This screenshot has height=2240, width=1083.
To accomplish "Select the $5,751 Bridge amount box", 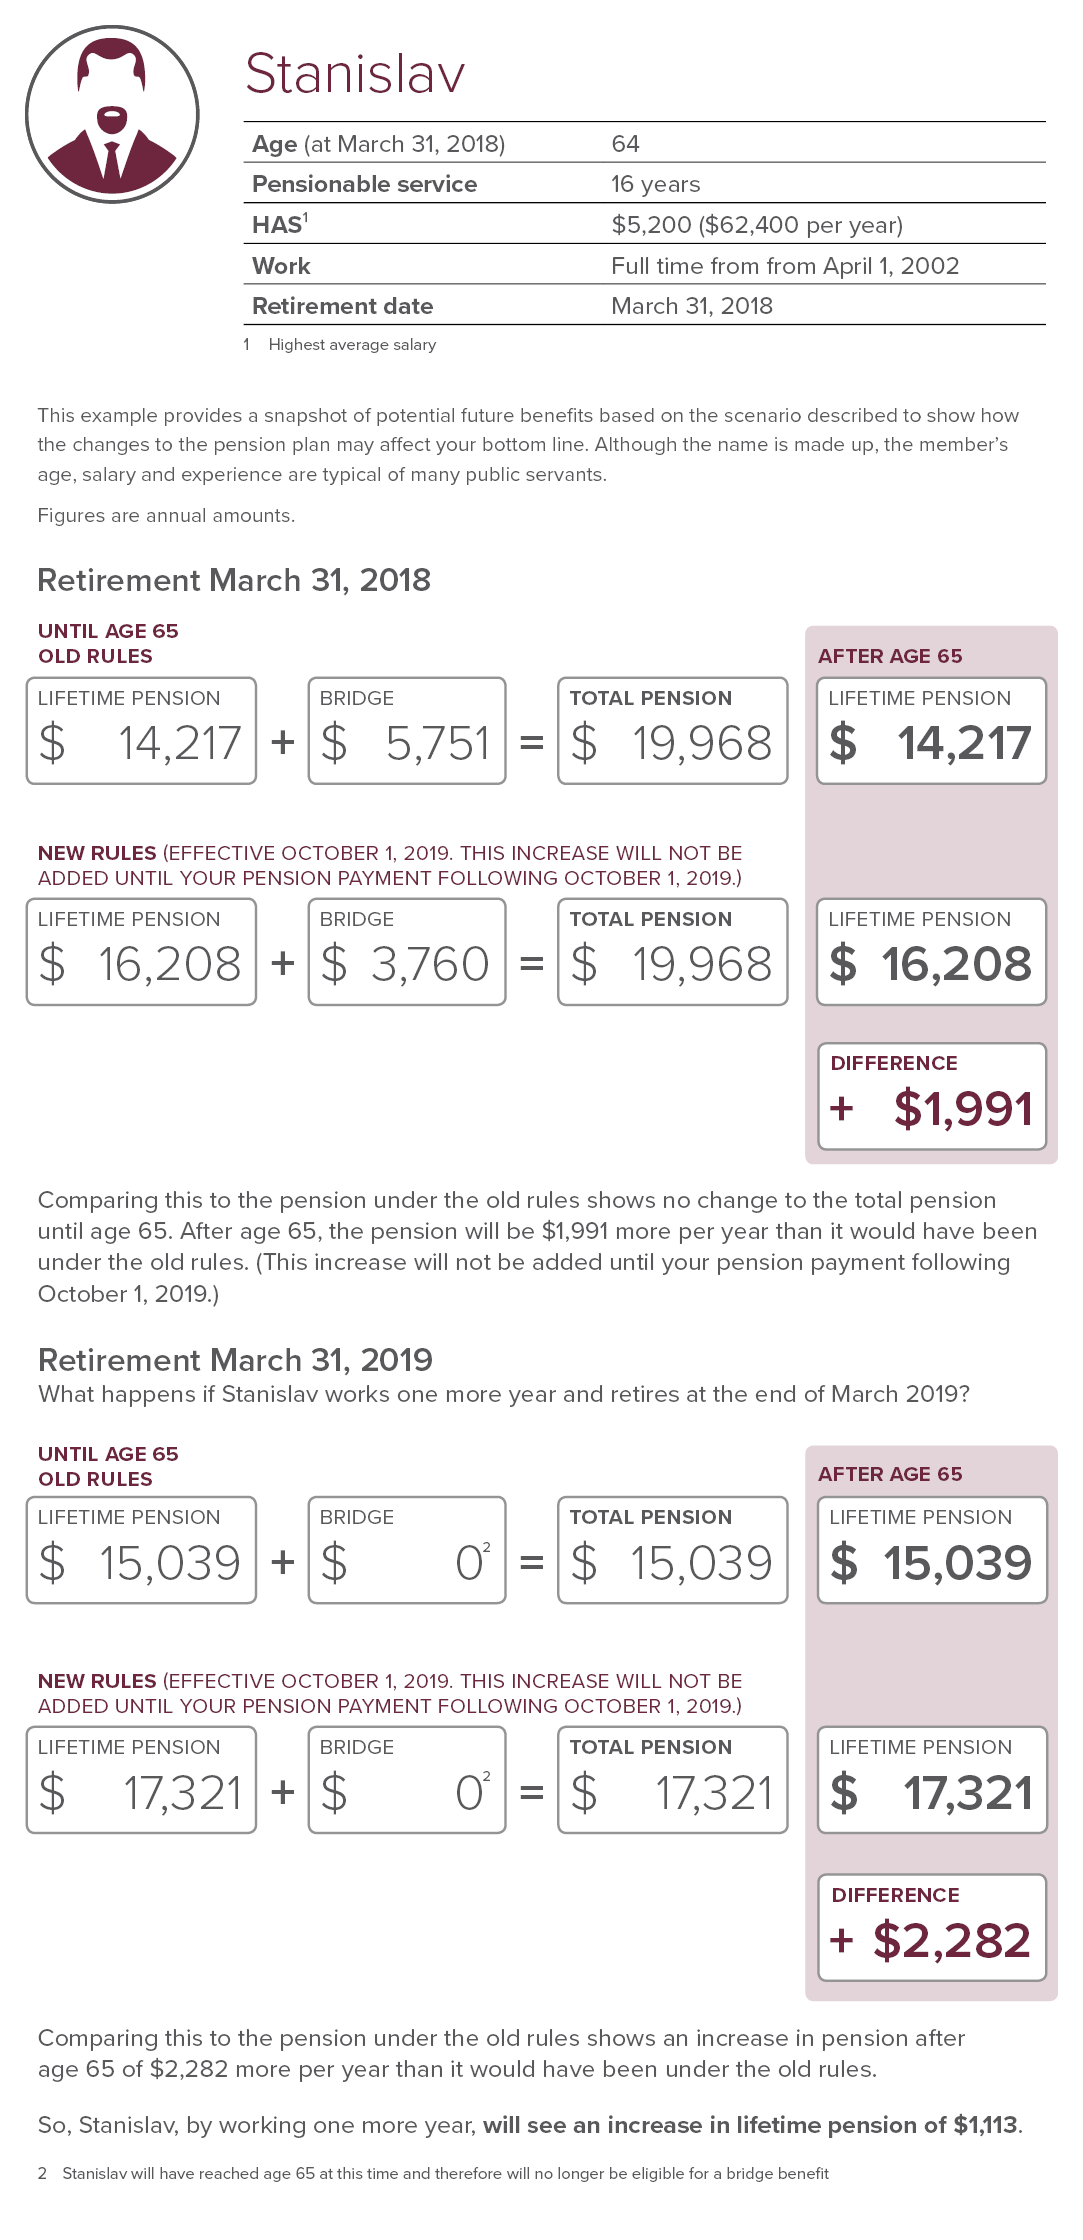I will point(406,731).
